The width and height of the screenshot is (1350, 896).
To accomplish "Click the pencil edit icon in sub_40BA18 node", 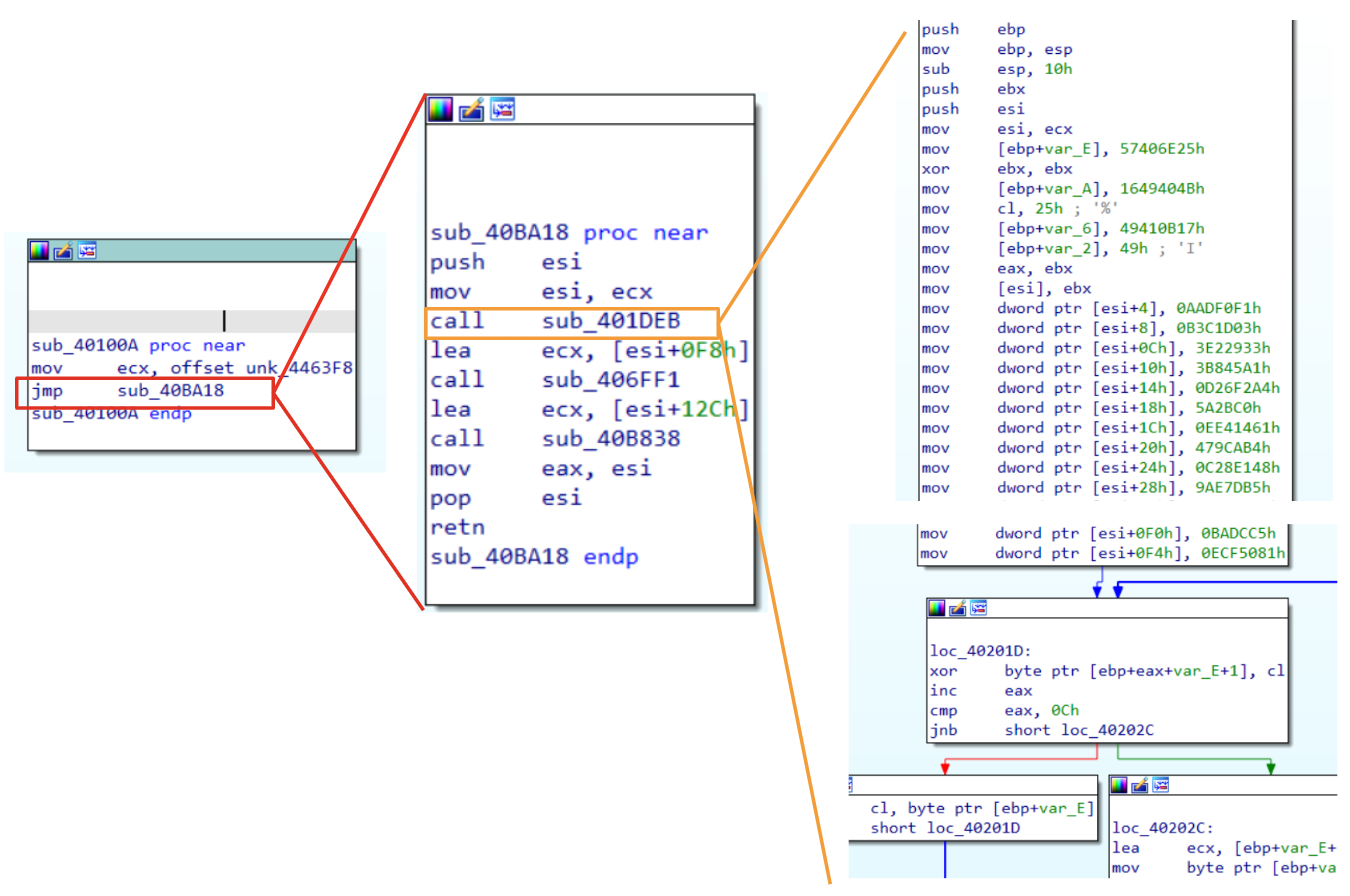I will tap(471, 110).
